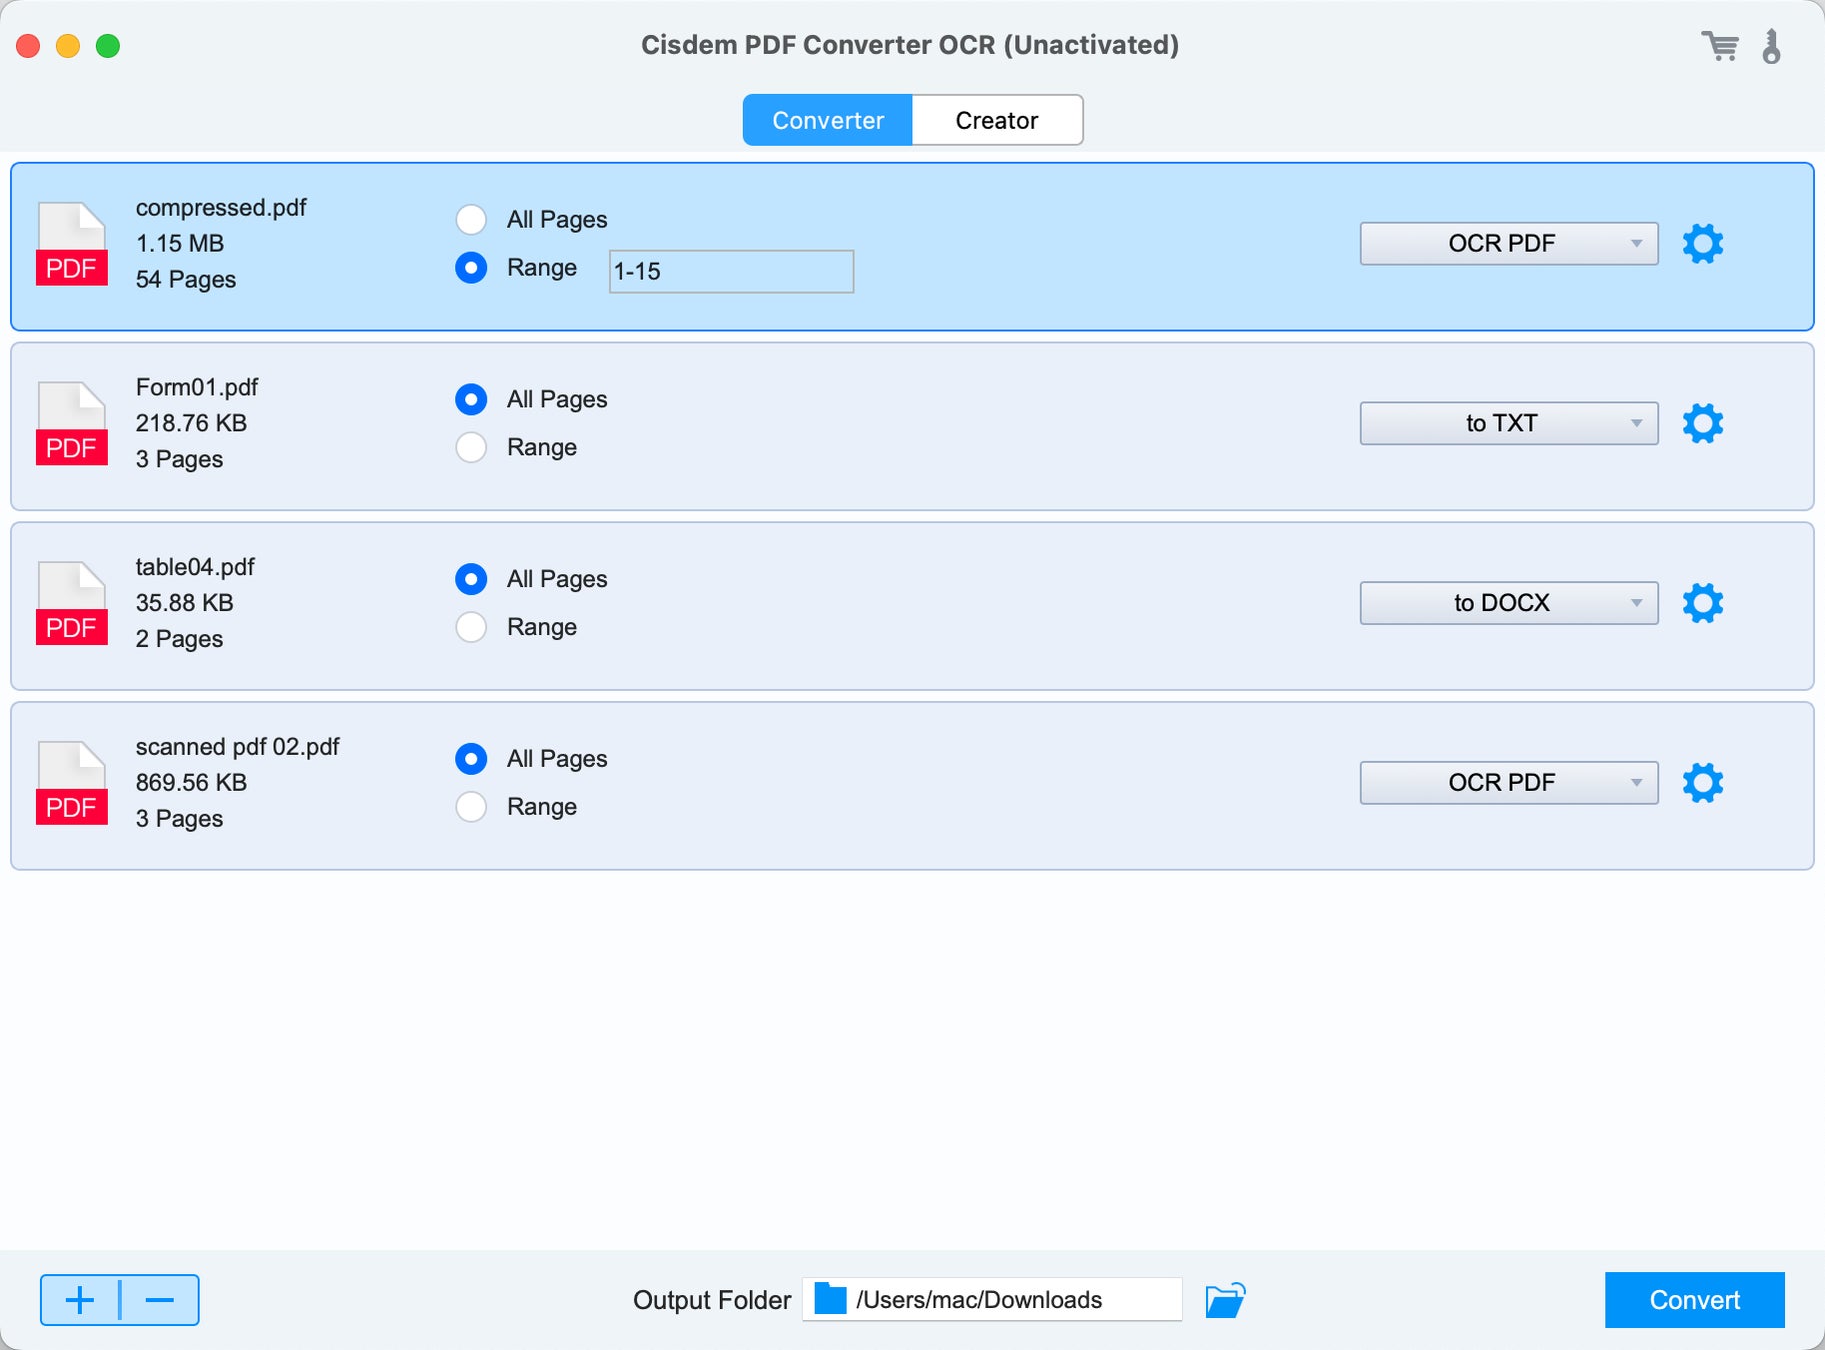1825x1350 pixels.
Task: Select All Pages for Form01.pdf
Action: tap(471, 400)
